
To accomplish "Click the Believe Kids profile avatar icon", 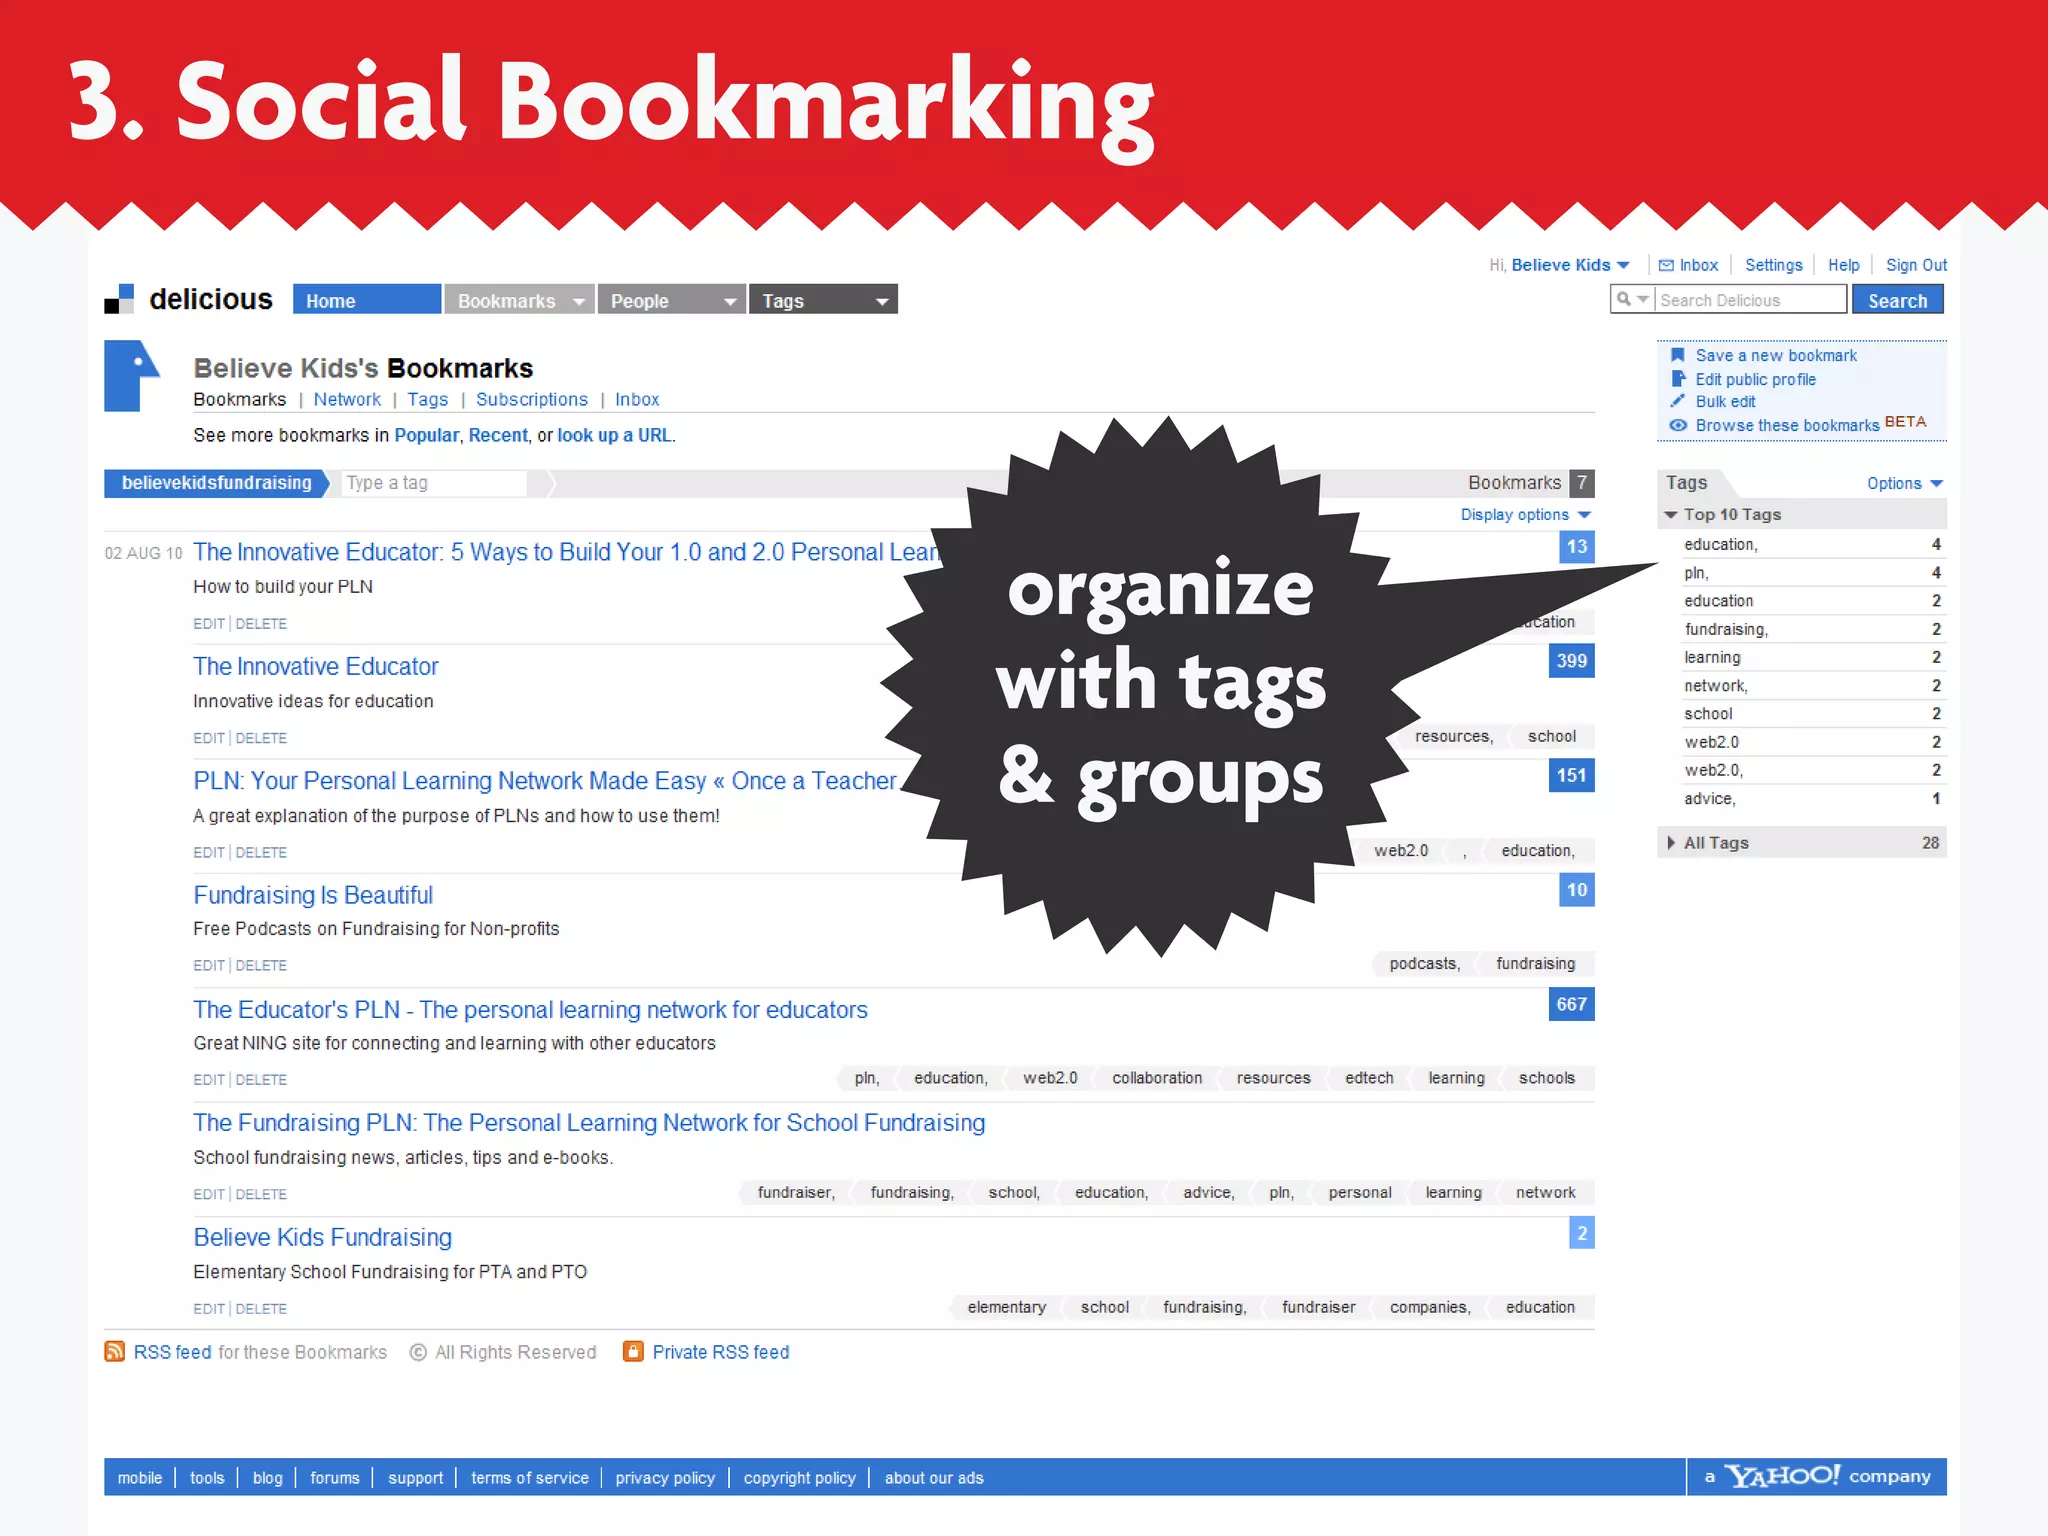I will click(132, 376).
